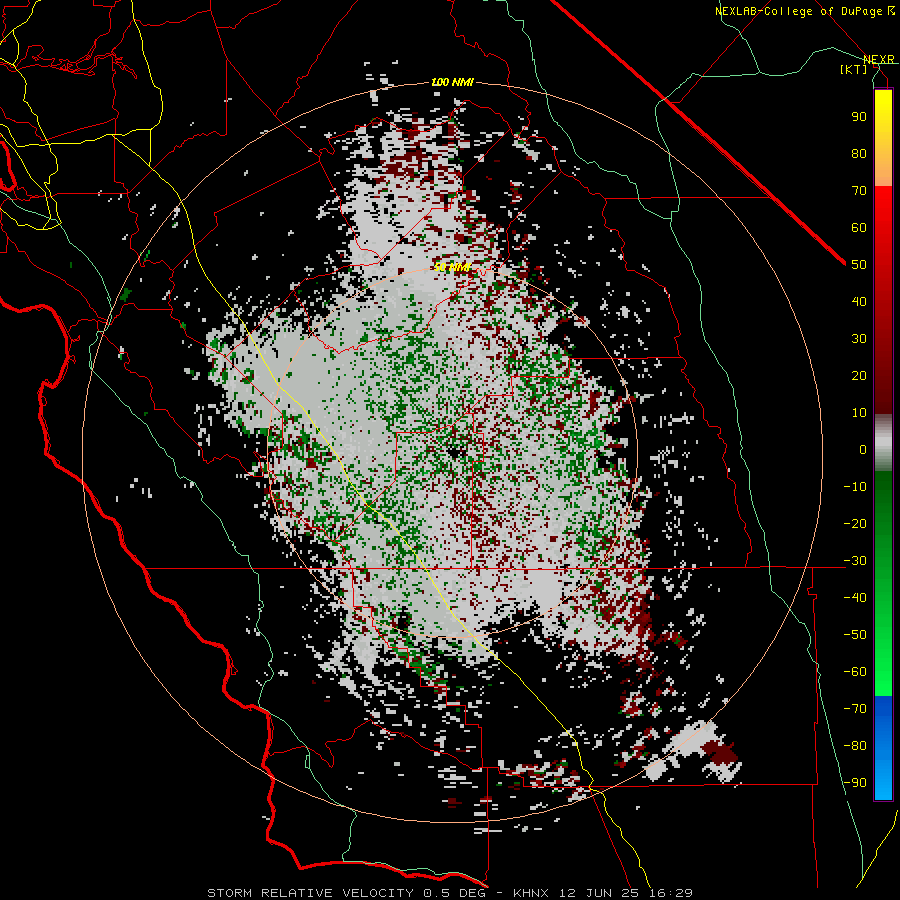This screenshot has height=900, width=900.
Task: Click the NEXLAB-College of DuPage credit text
Action: tap(804, 11)
